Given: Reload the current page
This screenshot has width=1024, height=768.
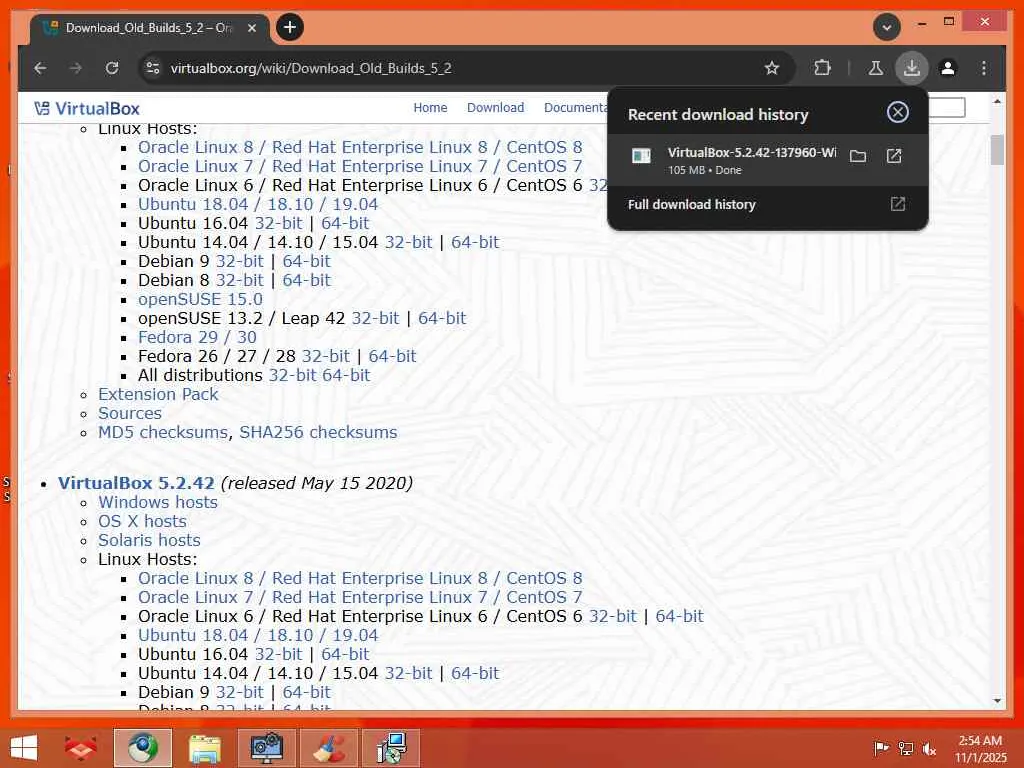Looking at the screenshot, I should point(112,68).
